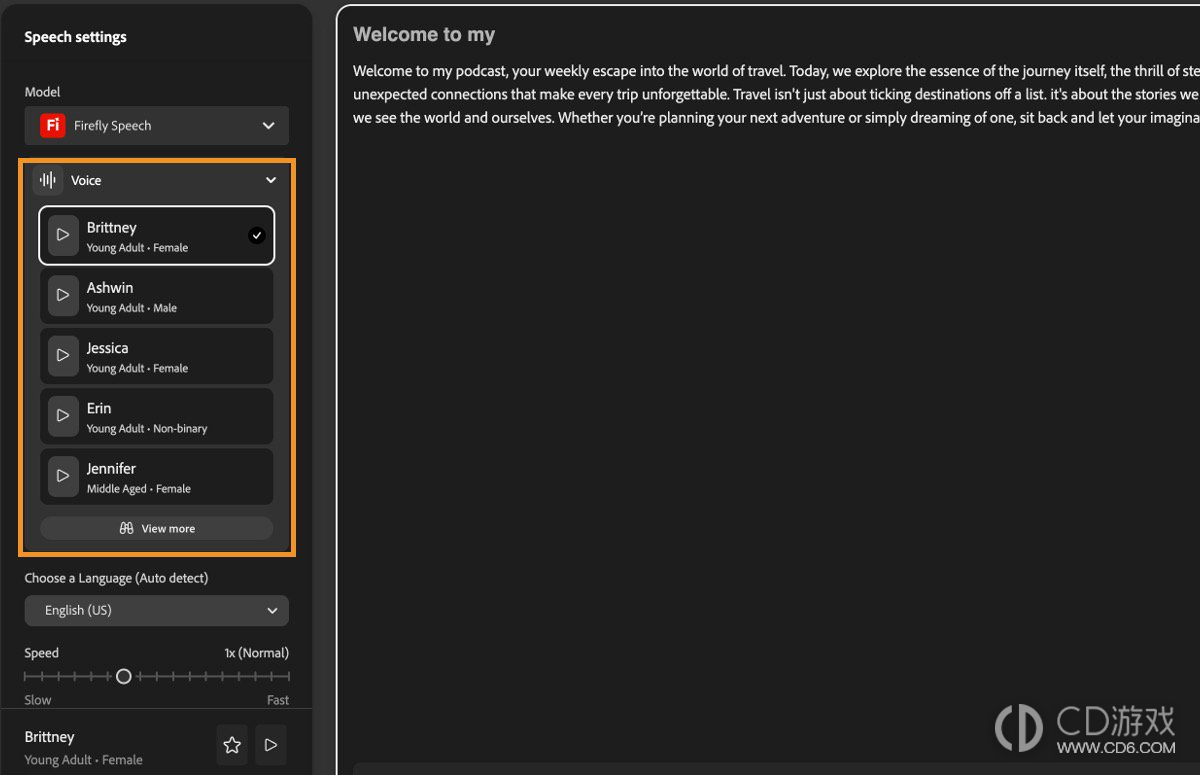The image size is (1200, 775).
Task: Click the Middle Aged • Female description
Action: point(139,489)
